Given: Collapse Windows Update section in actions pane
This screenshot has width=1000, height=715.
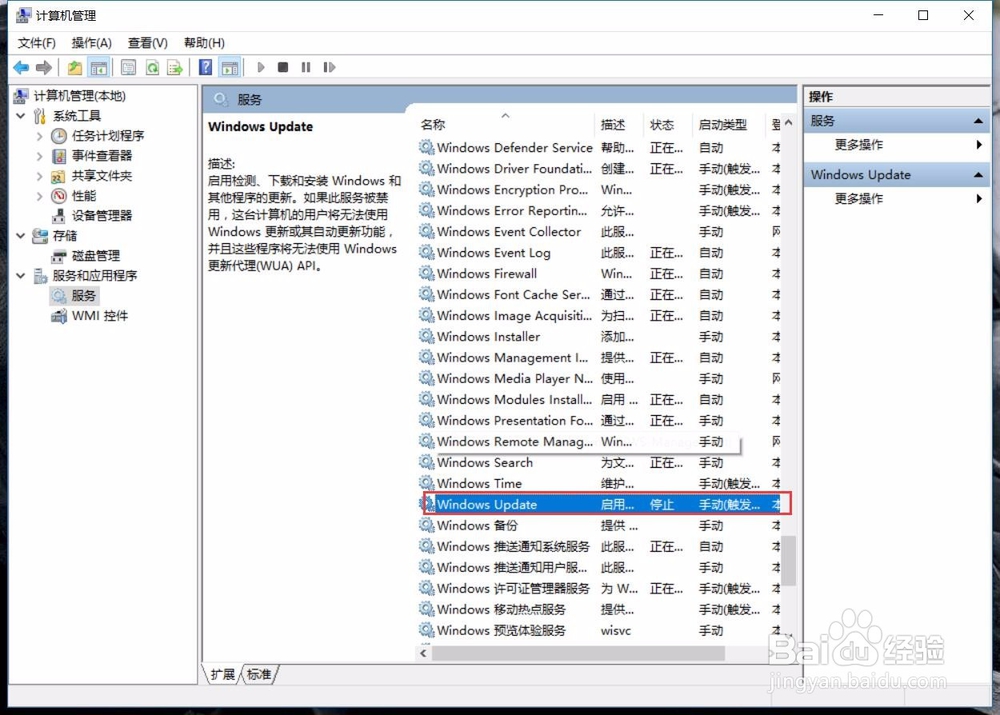Looking at the screenshot, I should 978,175.
